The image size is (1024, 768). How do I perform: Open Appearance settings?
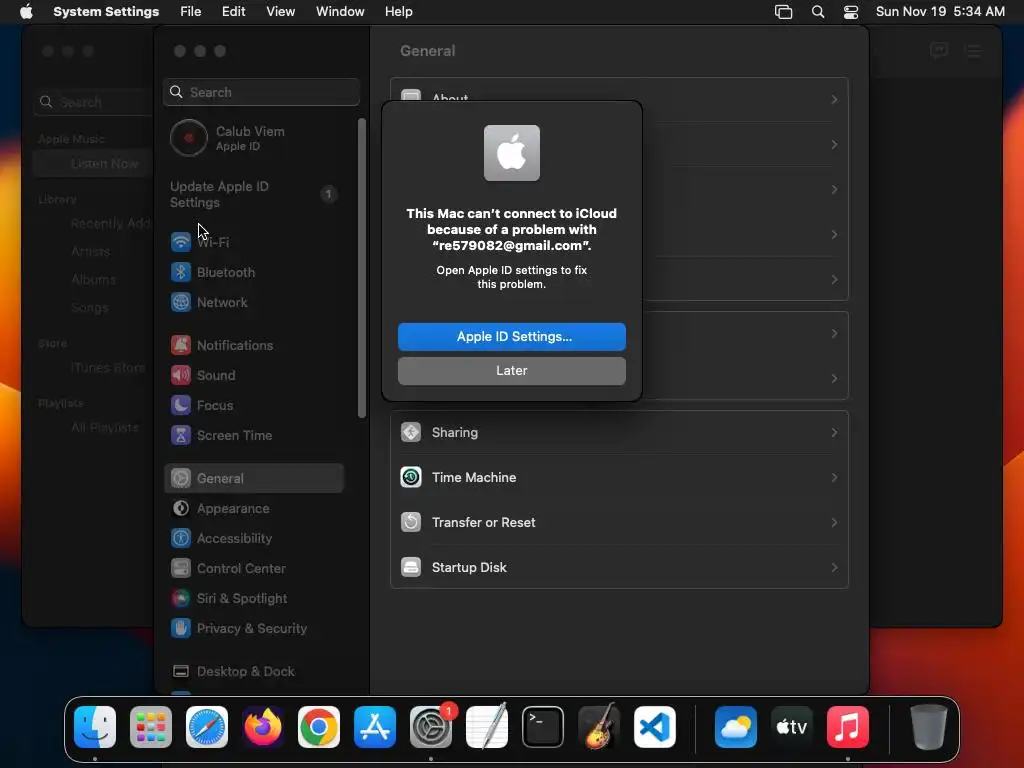(254, 508)
